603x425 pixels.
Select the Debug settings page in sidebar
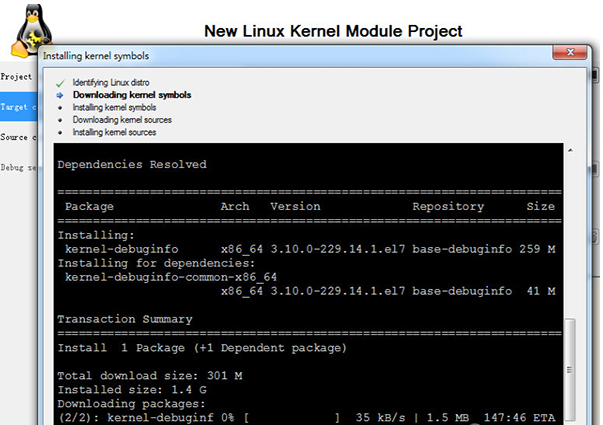17,167
